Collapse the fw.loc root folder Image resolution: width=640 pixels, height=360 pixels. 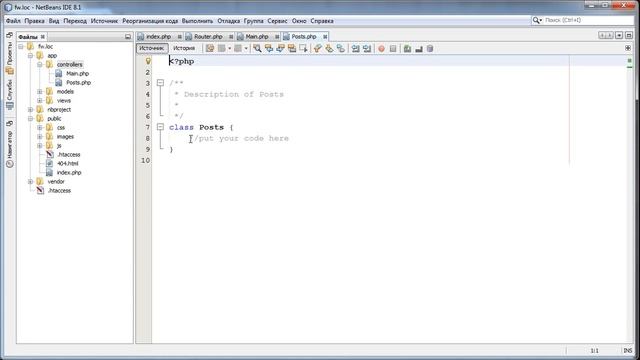[21, 47]
